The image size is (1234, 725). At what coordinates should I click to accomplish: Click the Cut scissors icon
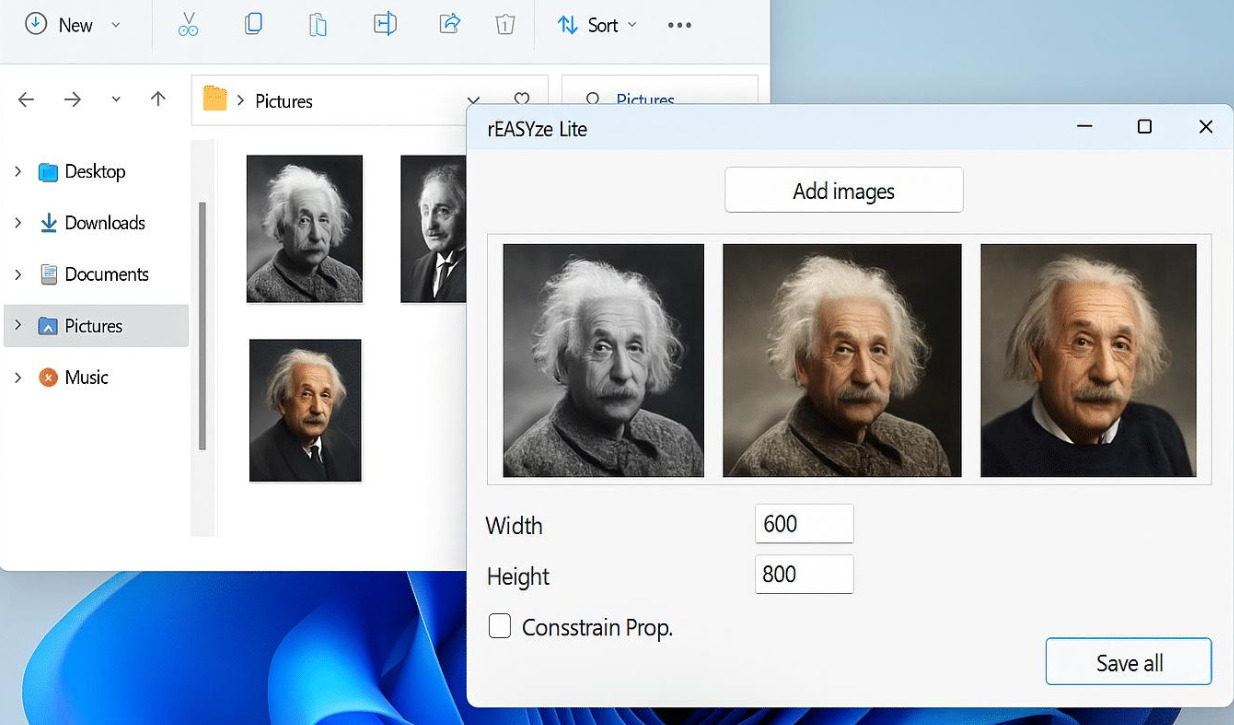point(188,25)
